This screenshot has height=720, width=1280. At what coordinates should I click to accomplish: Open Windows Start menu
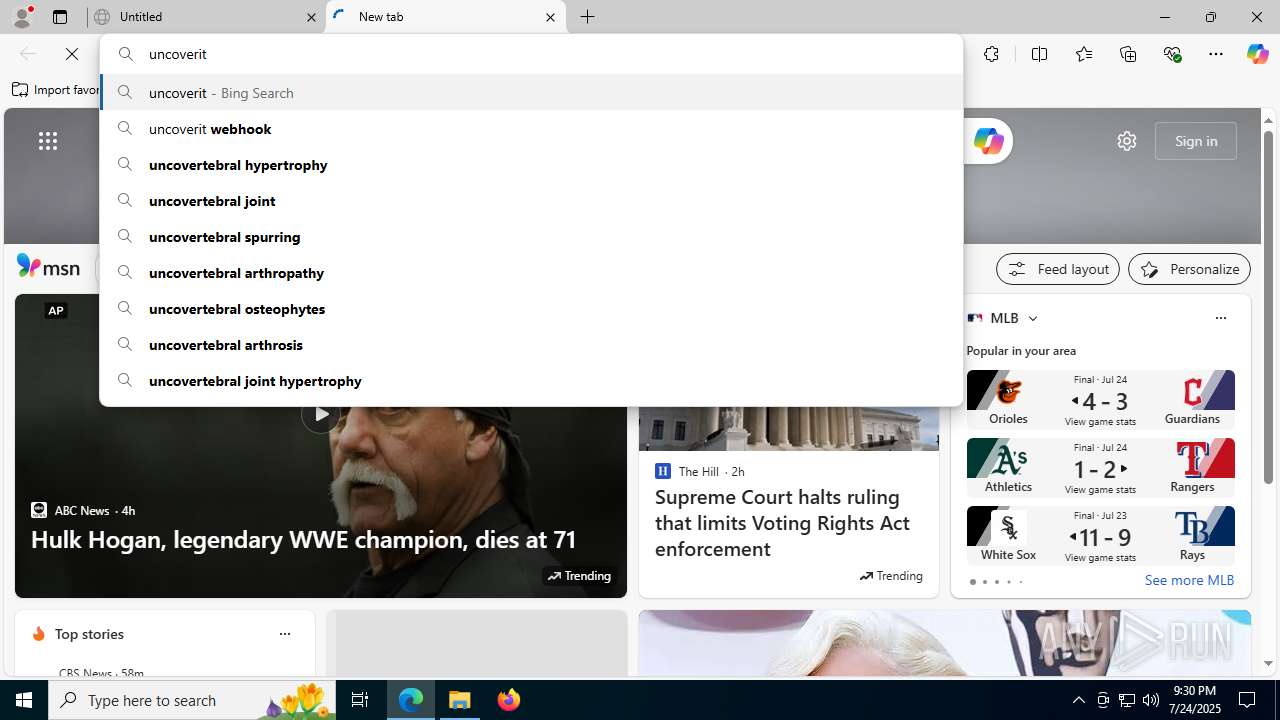click(24, 700)
